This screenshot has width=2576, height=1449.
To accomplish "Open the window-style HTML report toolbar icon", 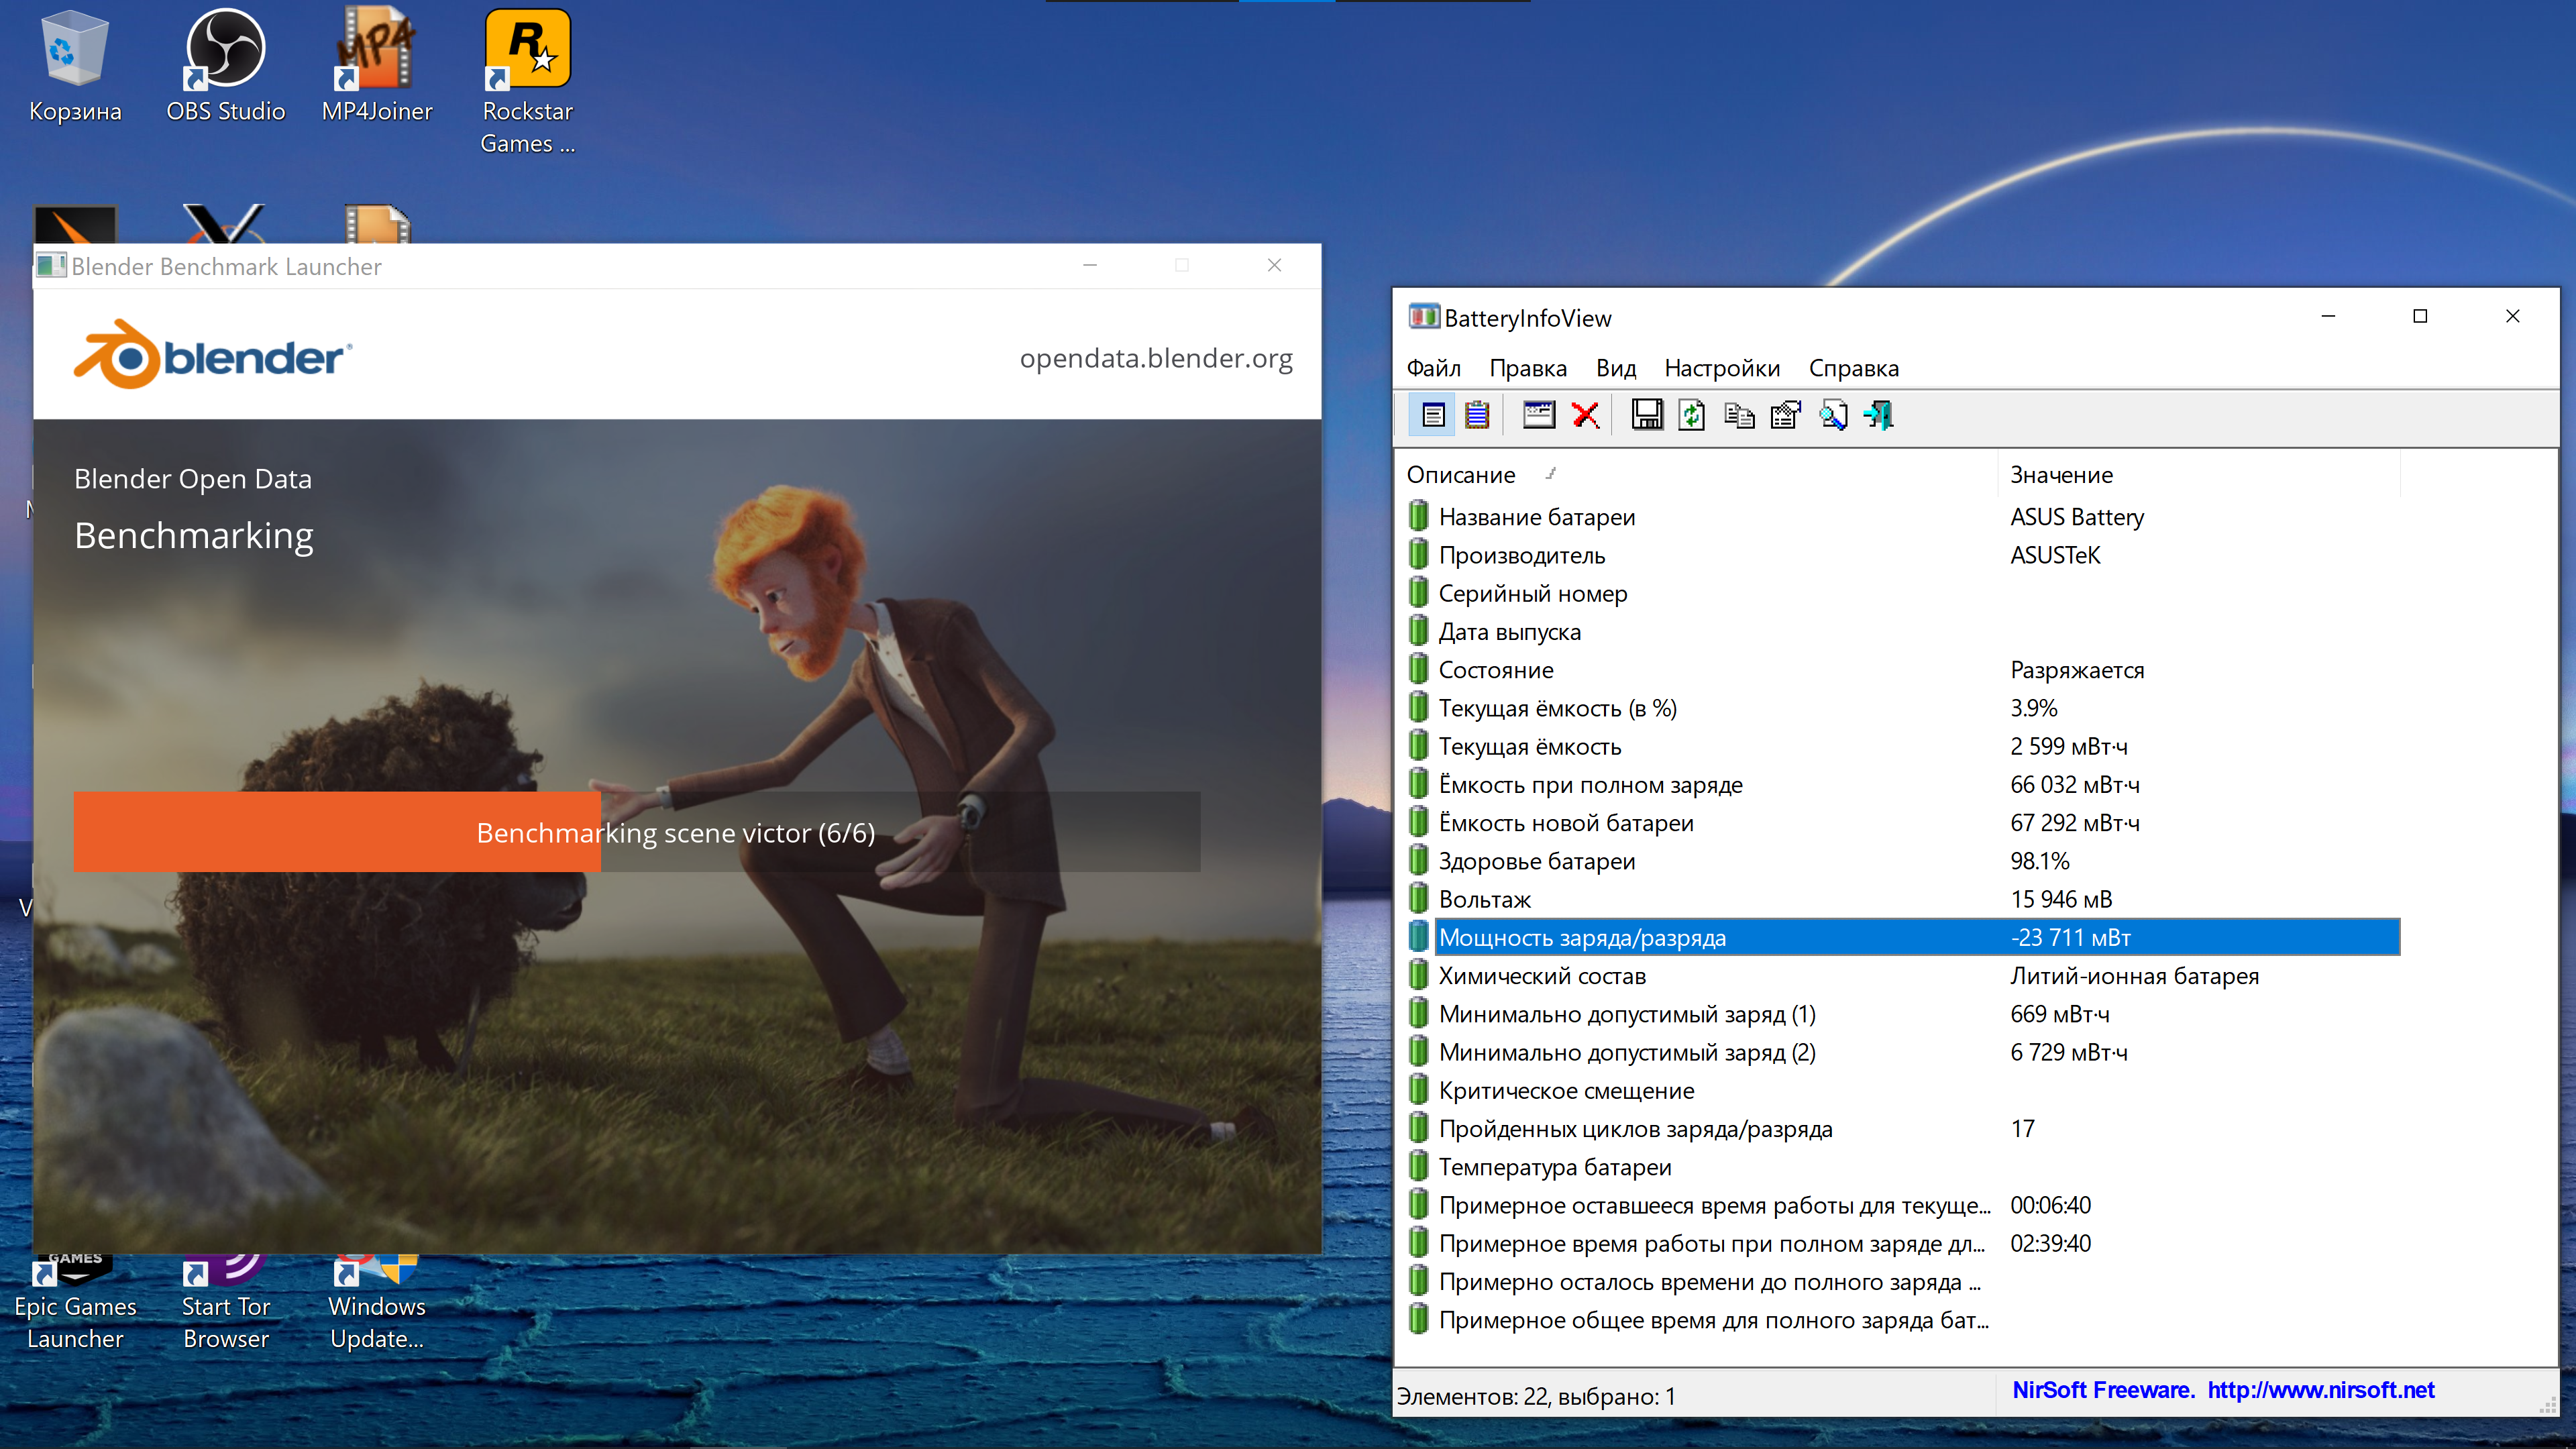I will click(1539, 415).
